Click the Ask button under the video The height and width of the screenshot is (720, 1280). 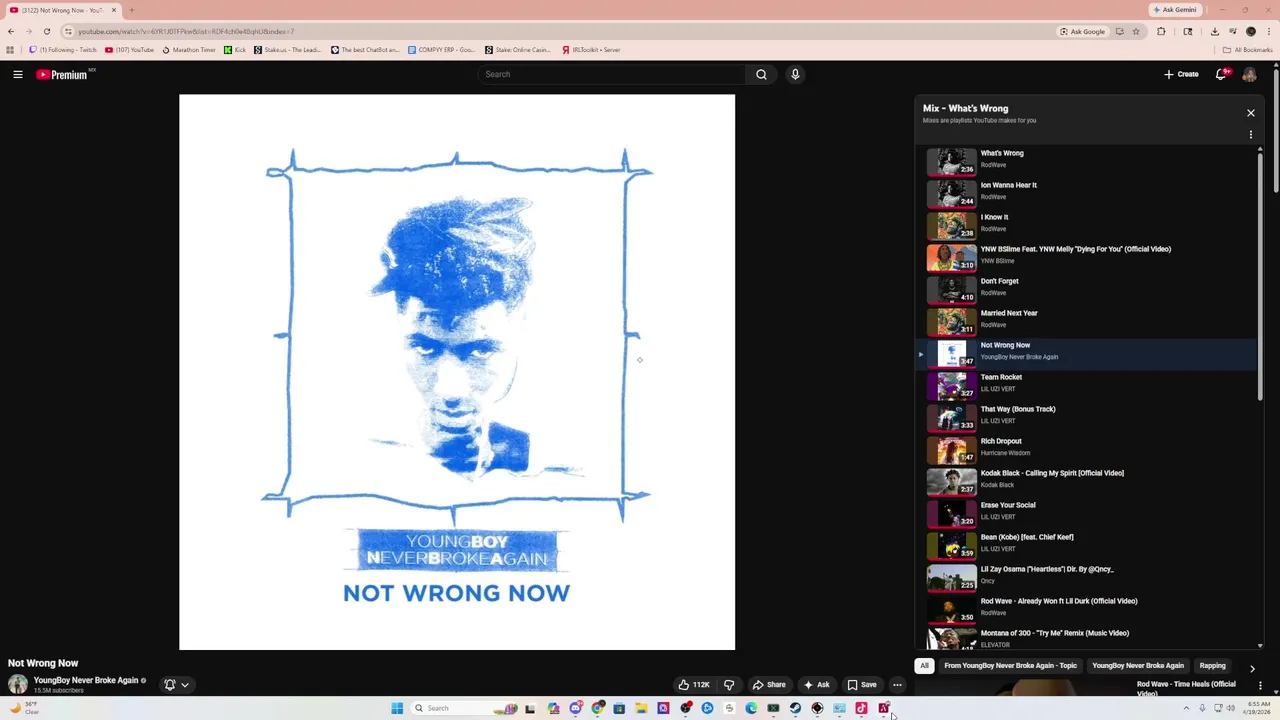[816, 685]
